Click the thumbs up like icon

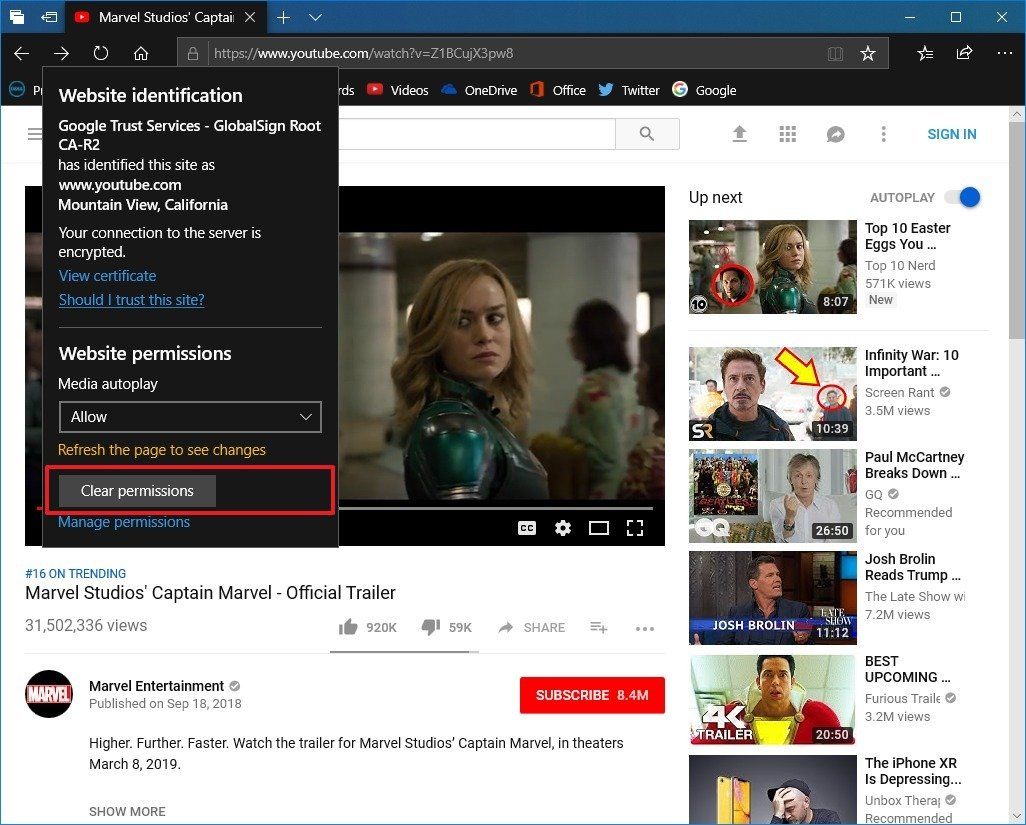pos(348,626)
